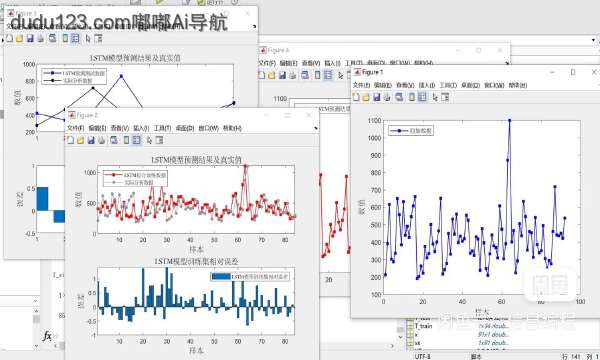Image resolution: width=600 pixels, height=360 pixels.
Task: Click dock arrow on Figure 2 menu bar
Action: point(316,128)
